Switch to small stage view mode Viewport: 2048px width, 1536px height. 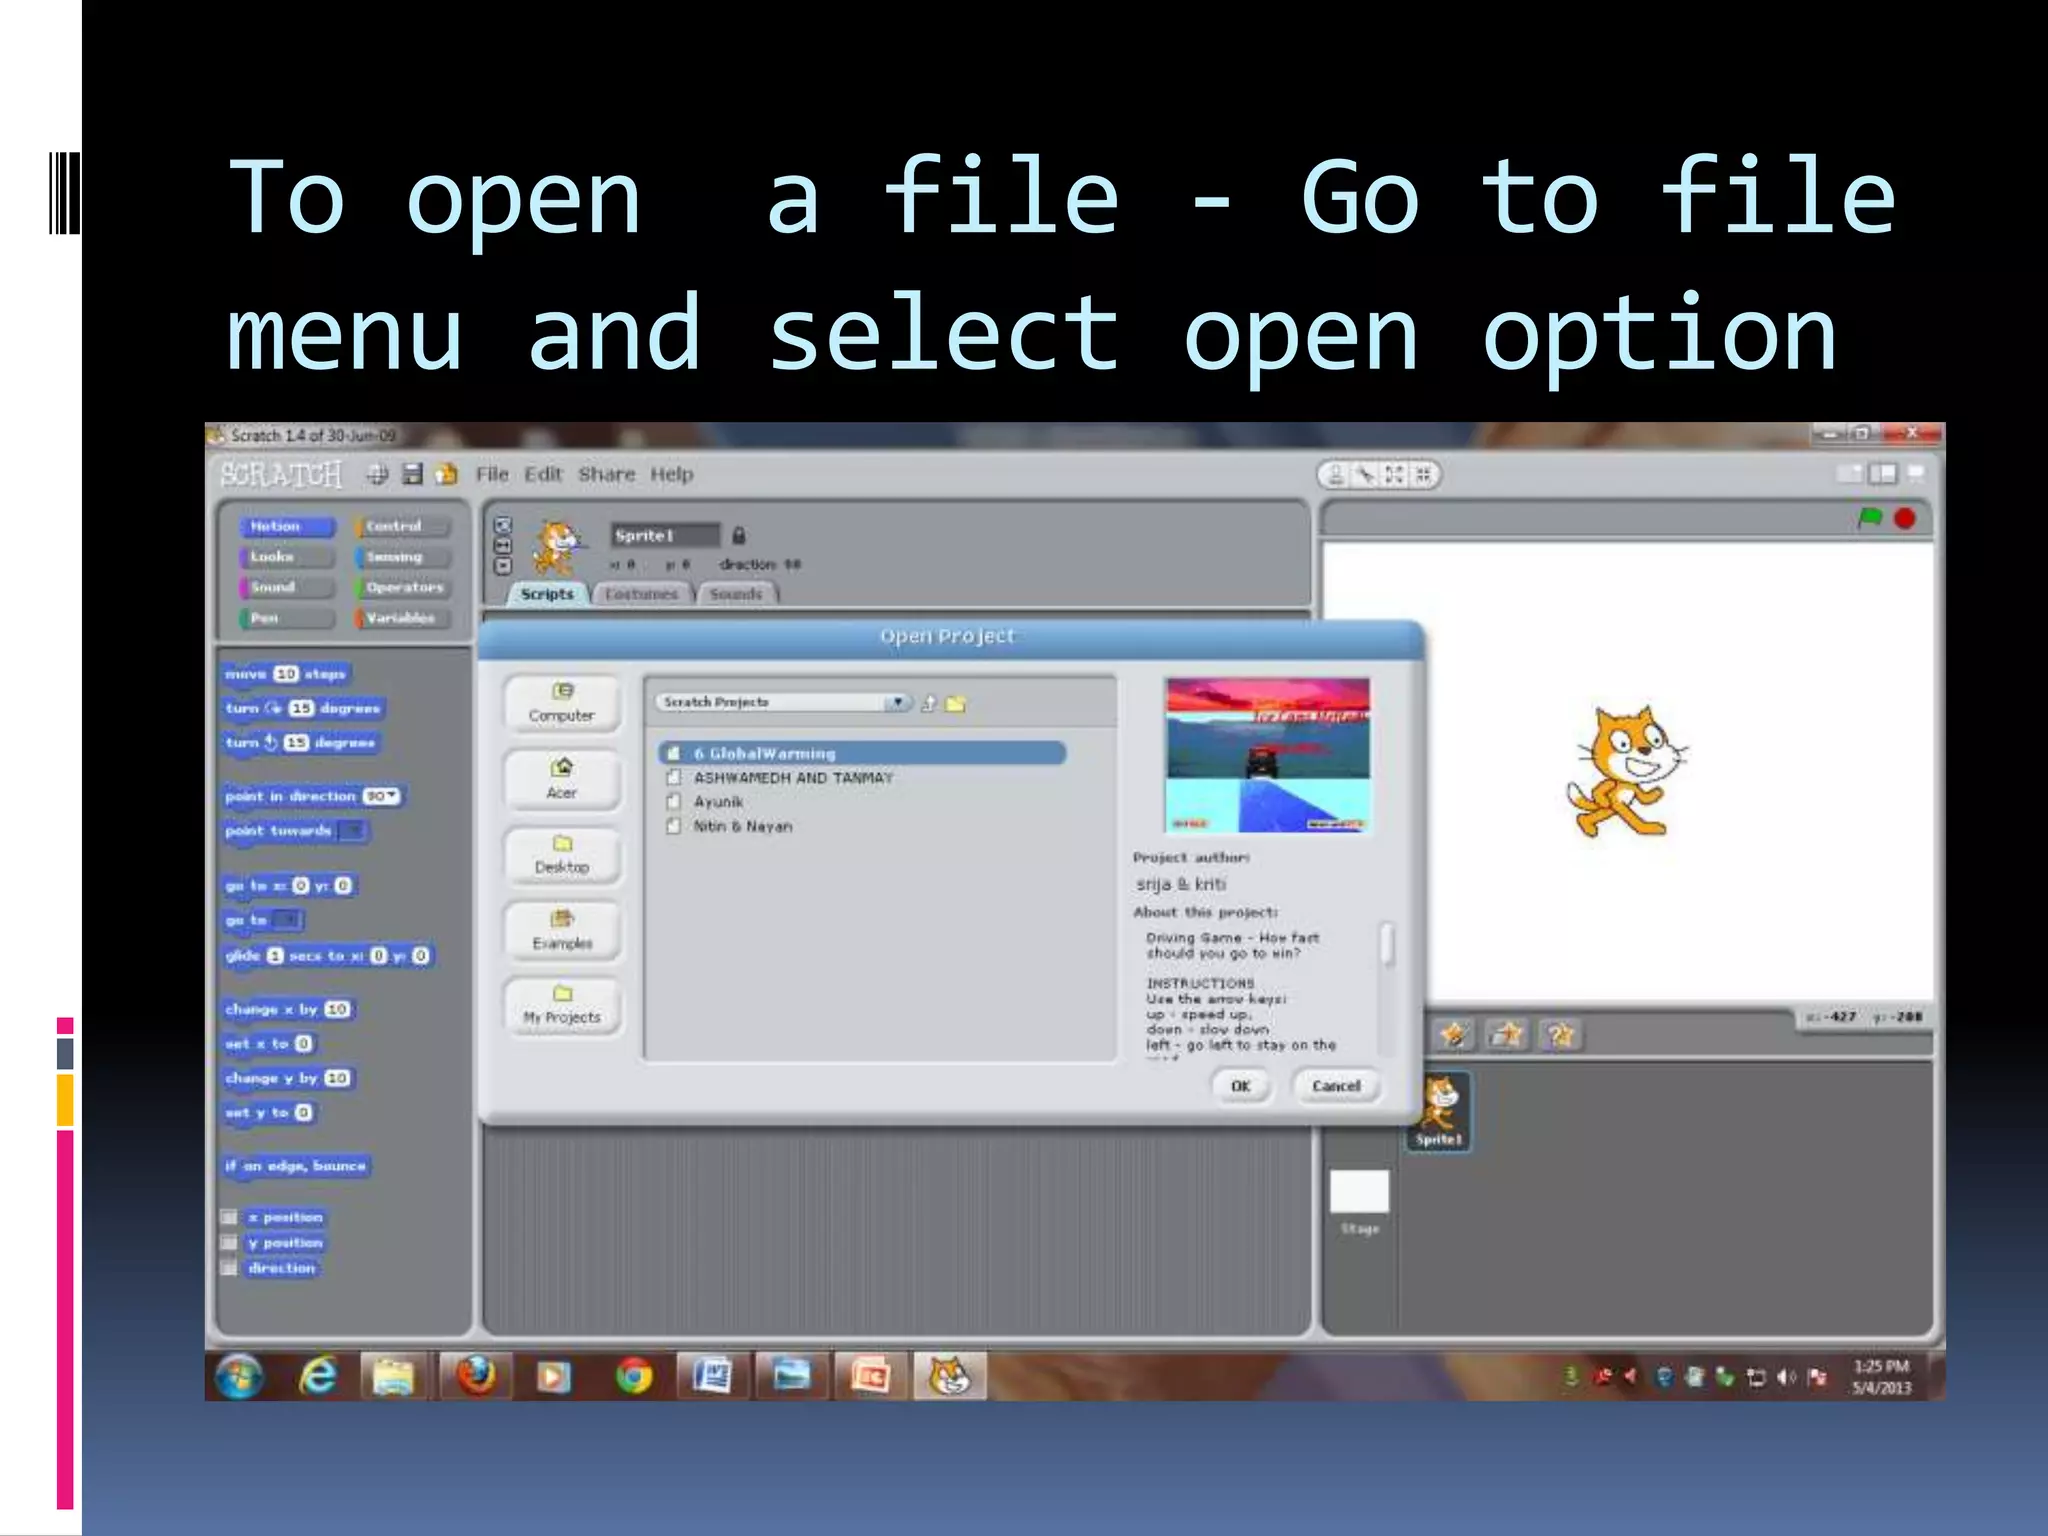tap(1851, 473)
